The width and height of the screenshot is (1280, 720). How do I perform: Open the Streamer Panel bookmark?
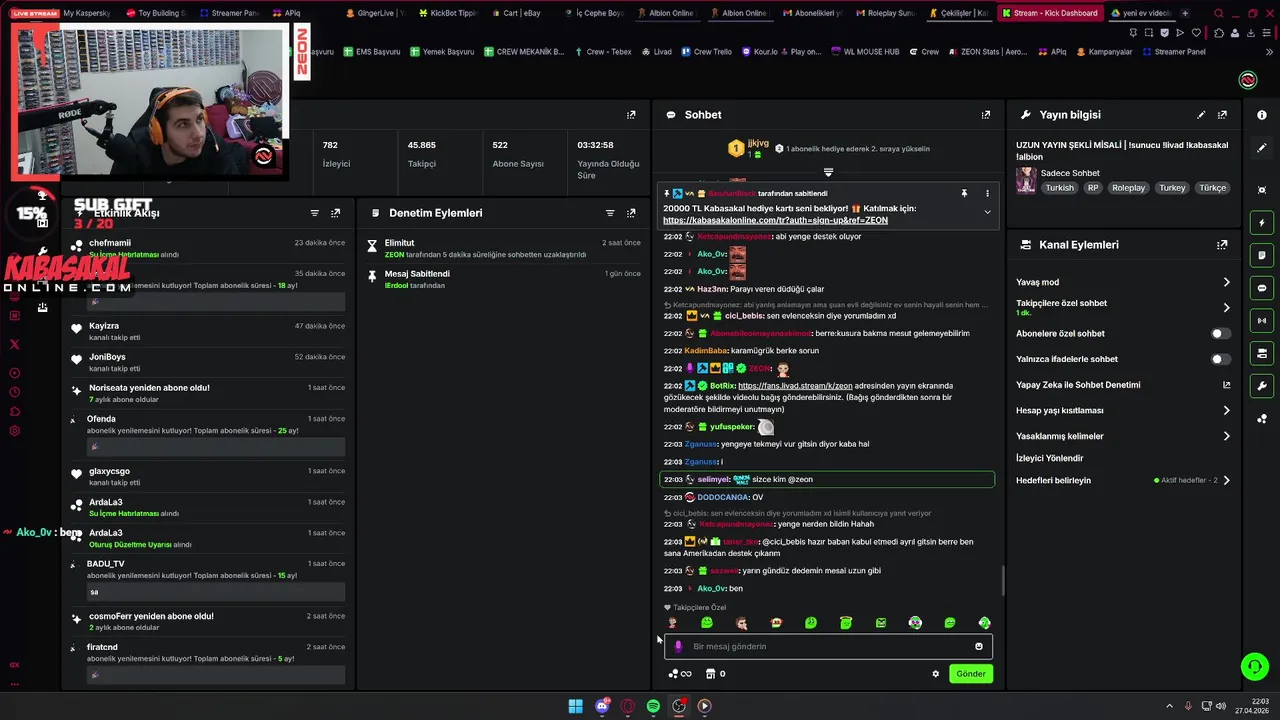point(1173,52)
